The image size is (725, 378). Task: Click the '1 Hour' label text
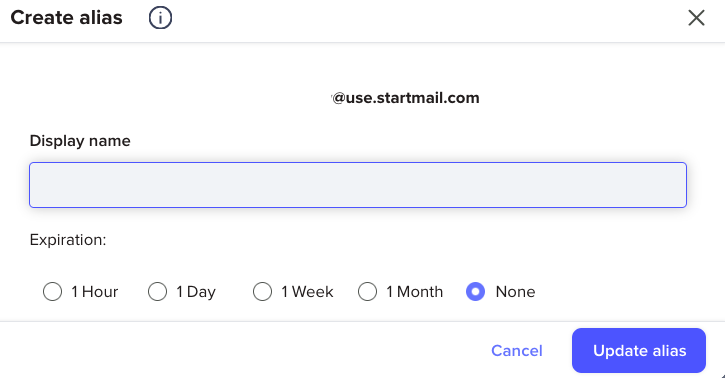click(95, 292)
